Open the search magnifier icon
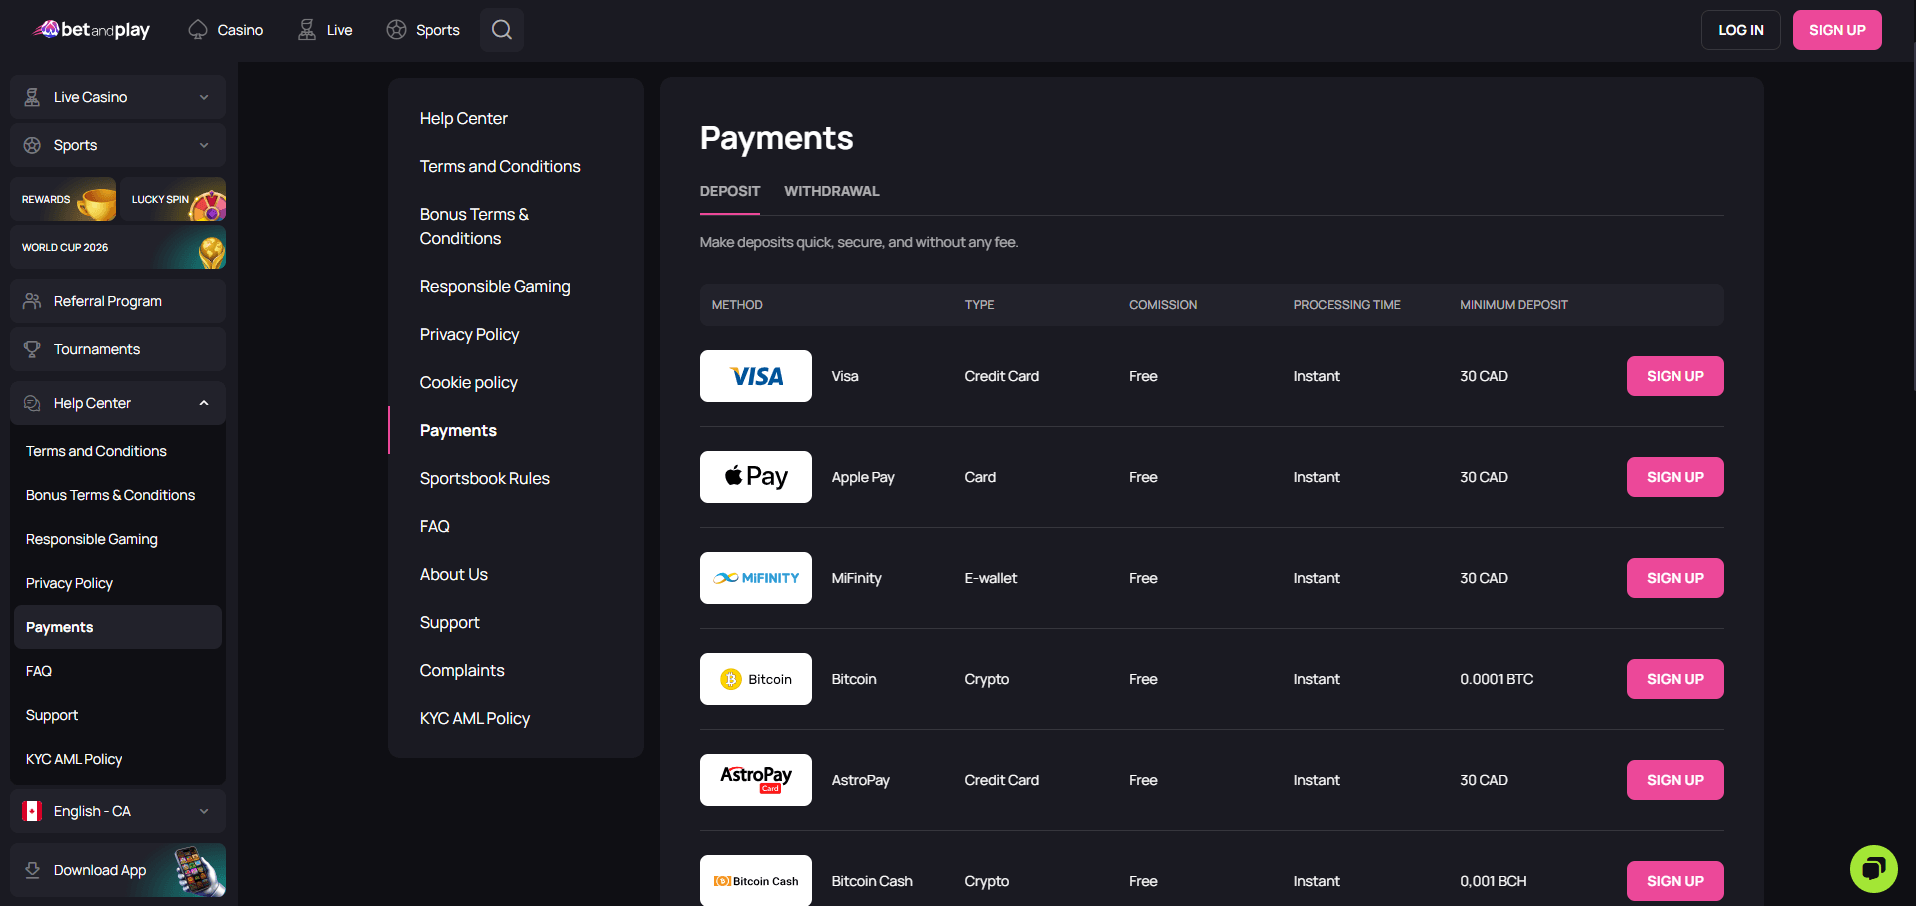Viewport: 1916px width, 906px height. [x=502, y=30]
